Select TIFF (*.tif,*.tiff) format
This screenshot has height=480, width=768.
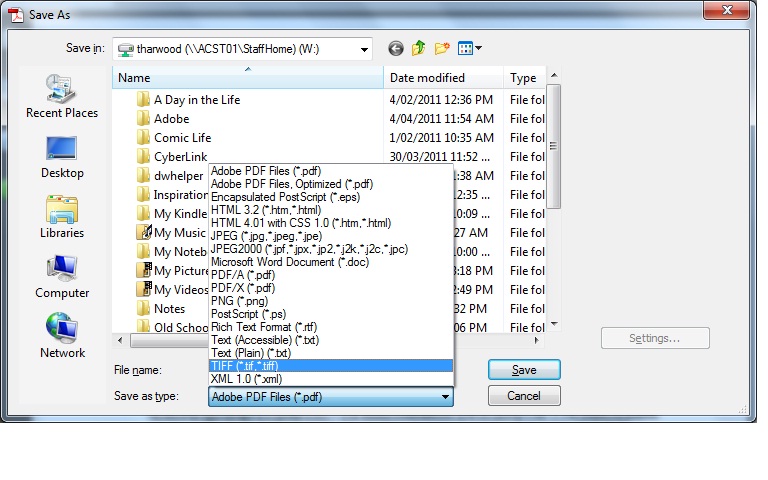click(330, 366)
